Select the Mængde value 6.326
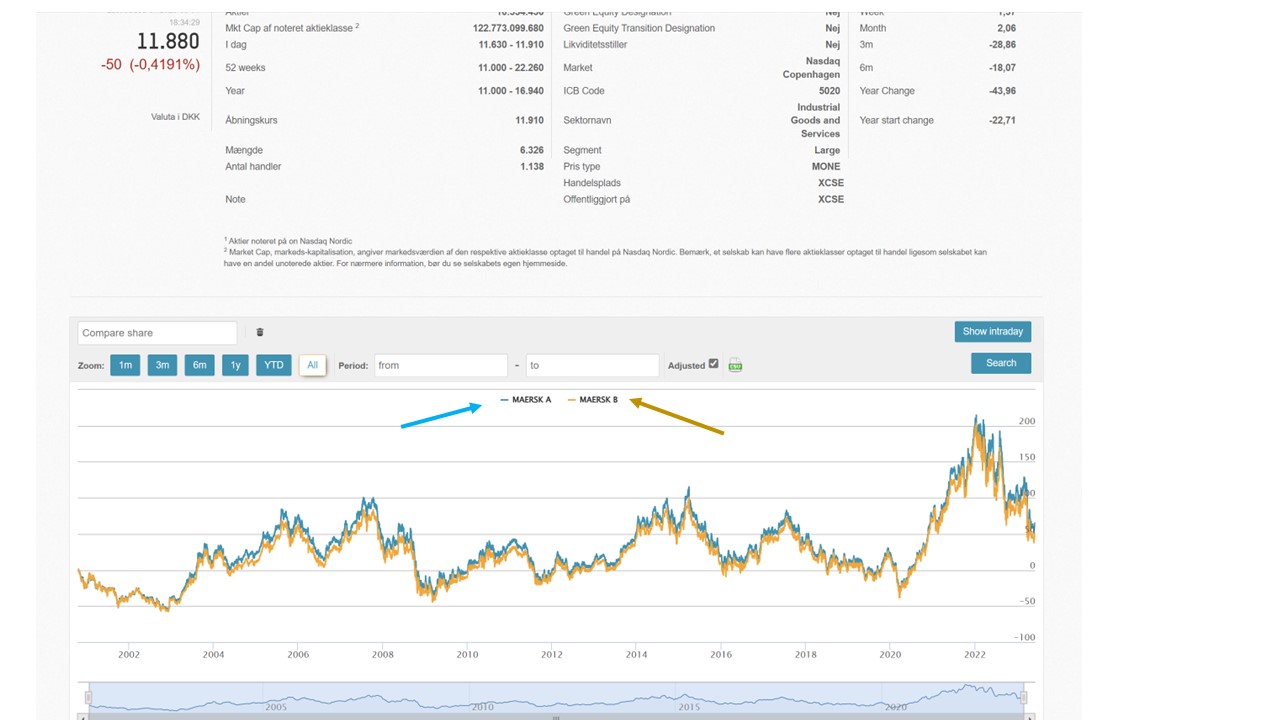Viewport: 1280px width, 720px height. (531, 150)
